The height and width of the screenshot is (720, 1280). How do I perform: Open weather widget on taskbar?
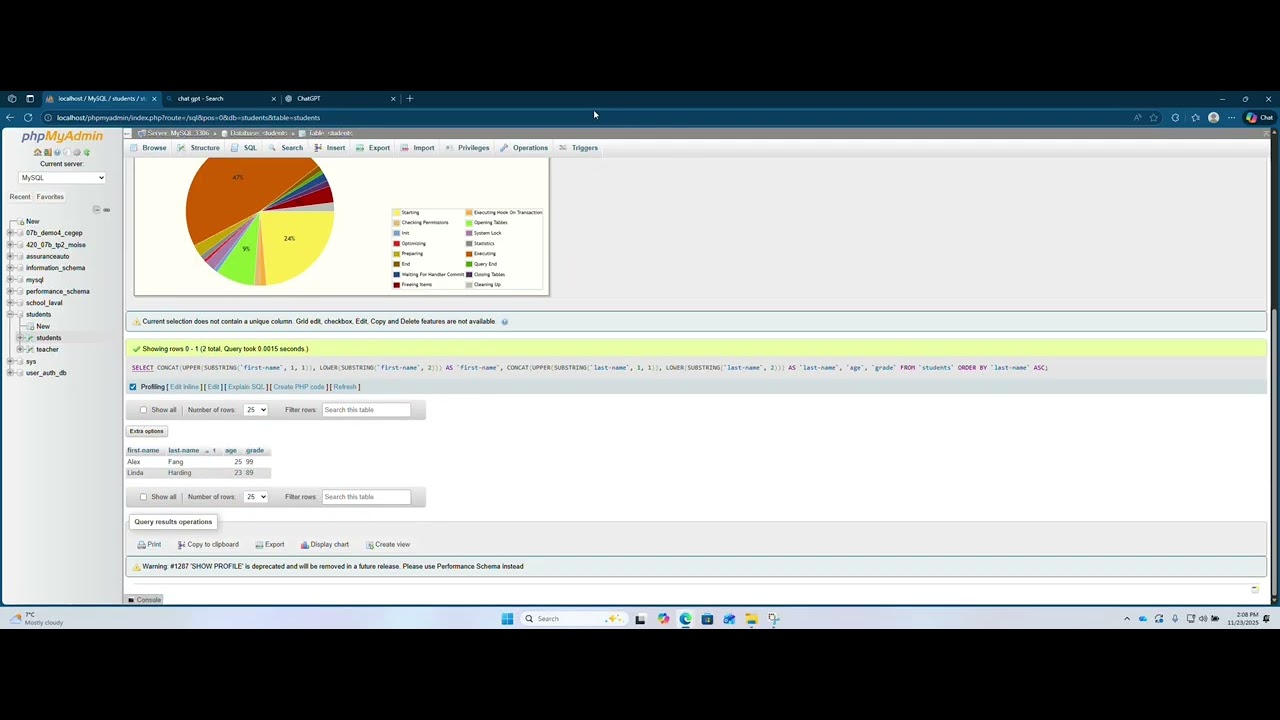tap(36, 619)
